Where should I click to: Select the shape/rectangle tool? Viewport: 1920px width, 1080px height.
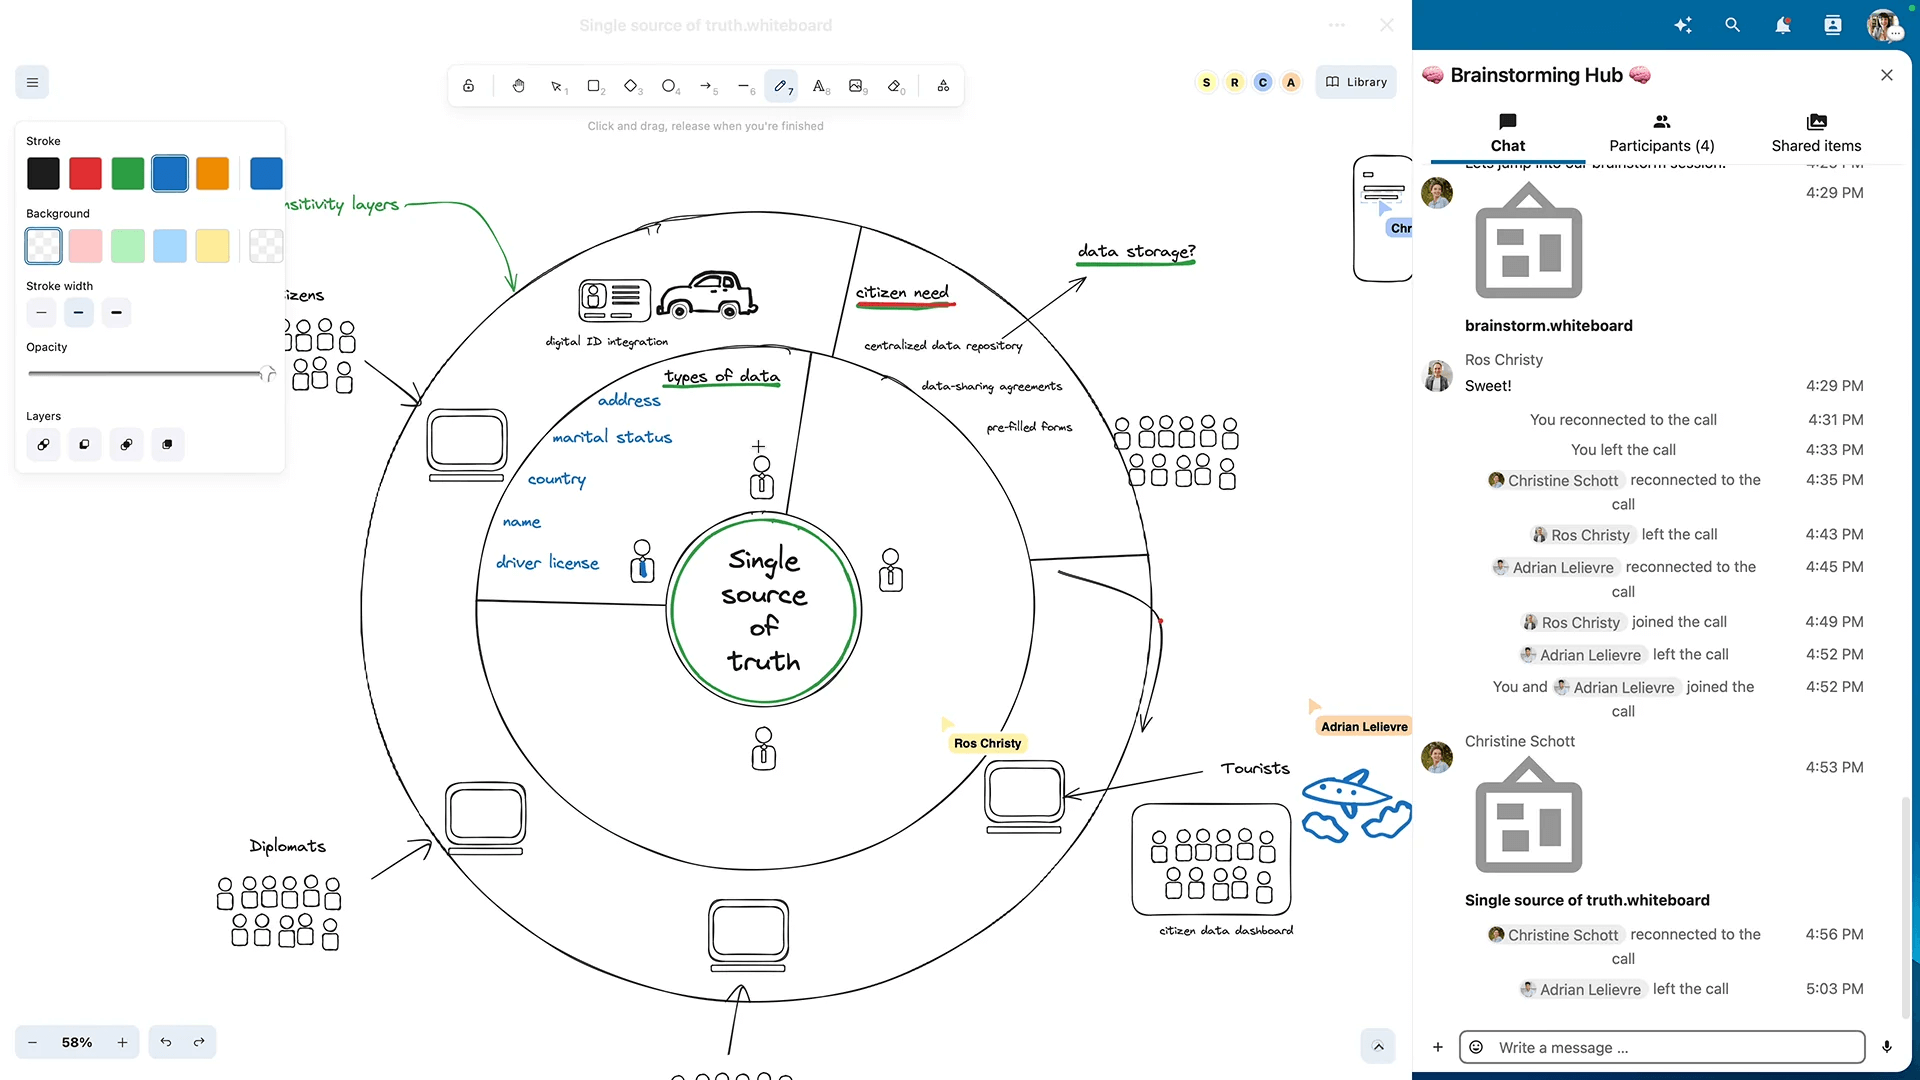(593, 86)
